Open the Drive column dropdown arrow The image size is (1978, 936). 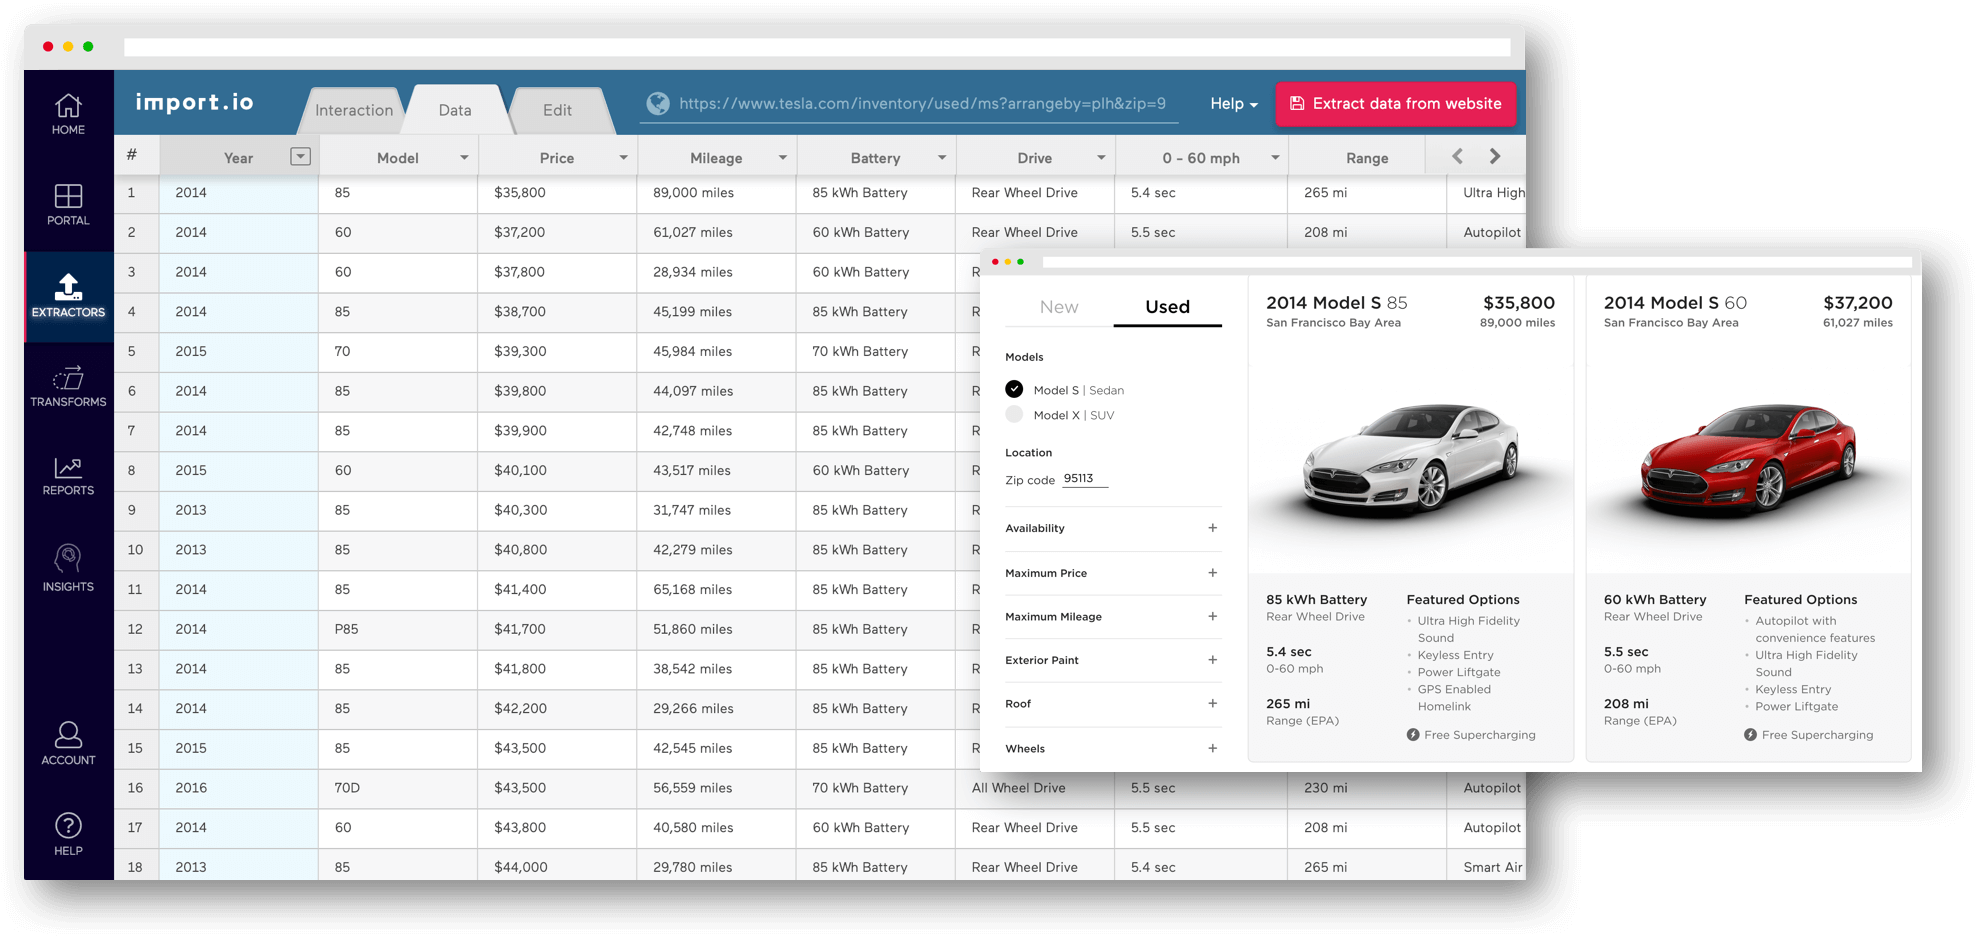[1101, 158]
